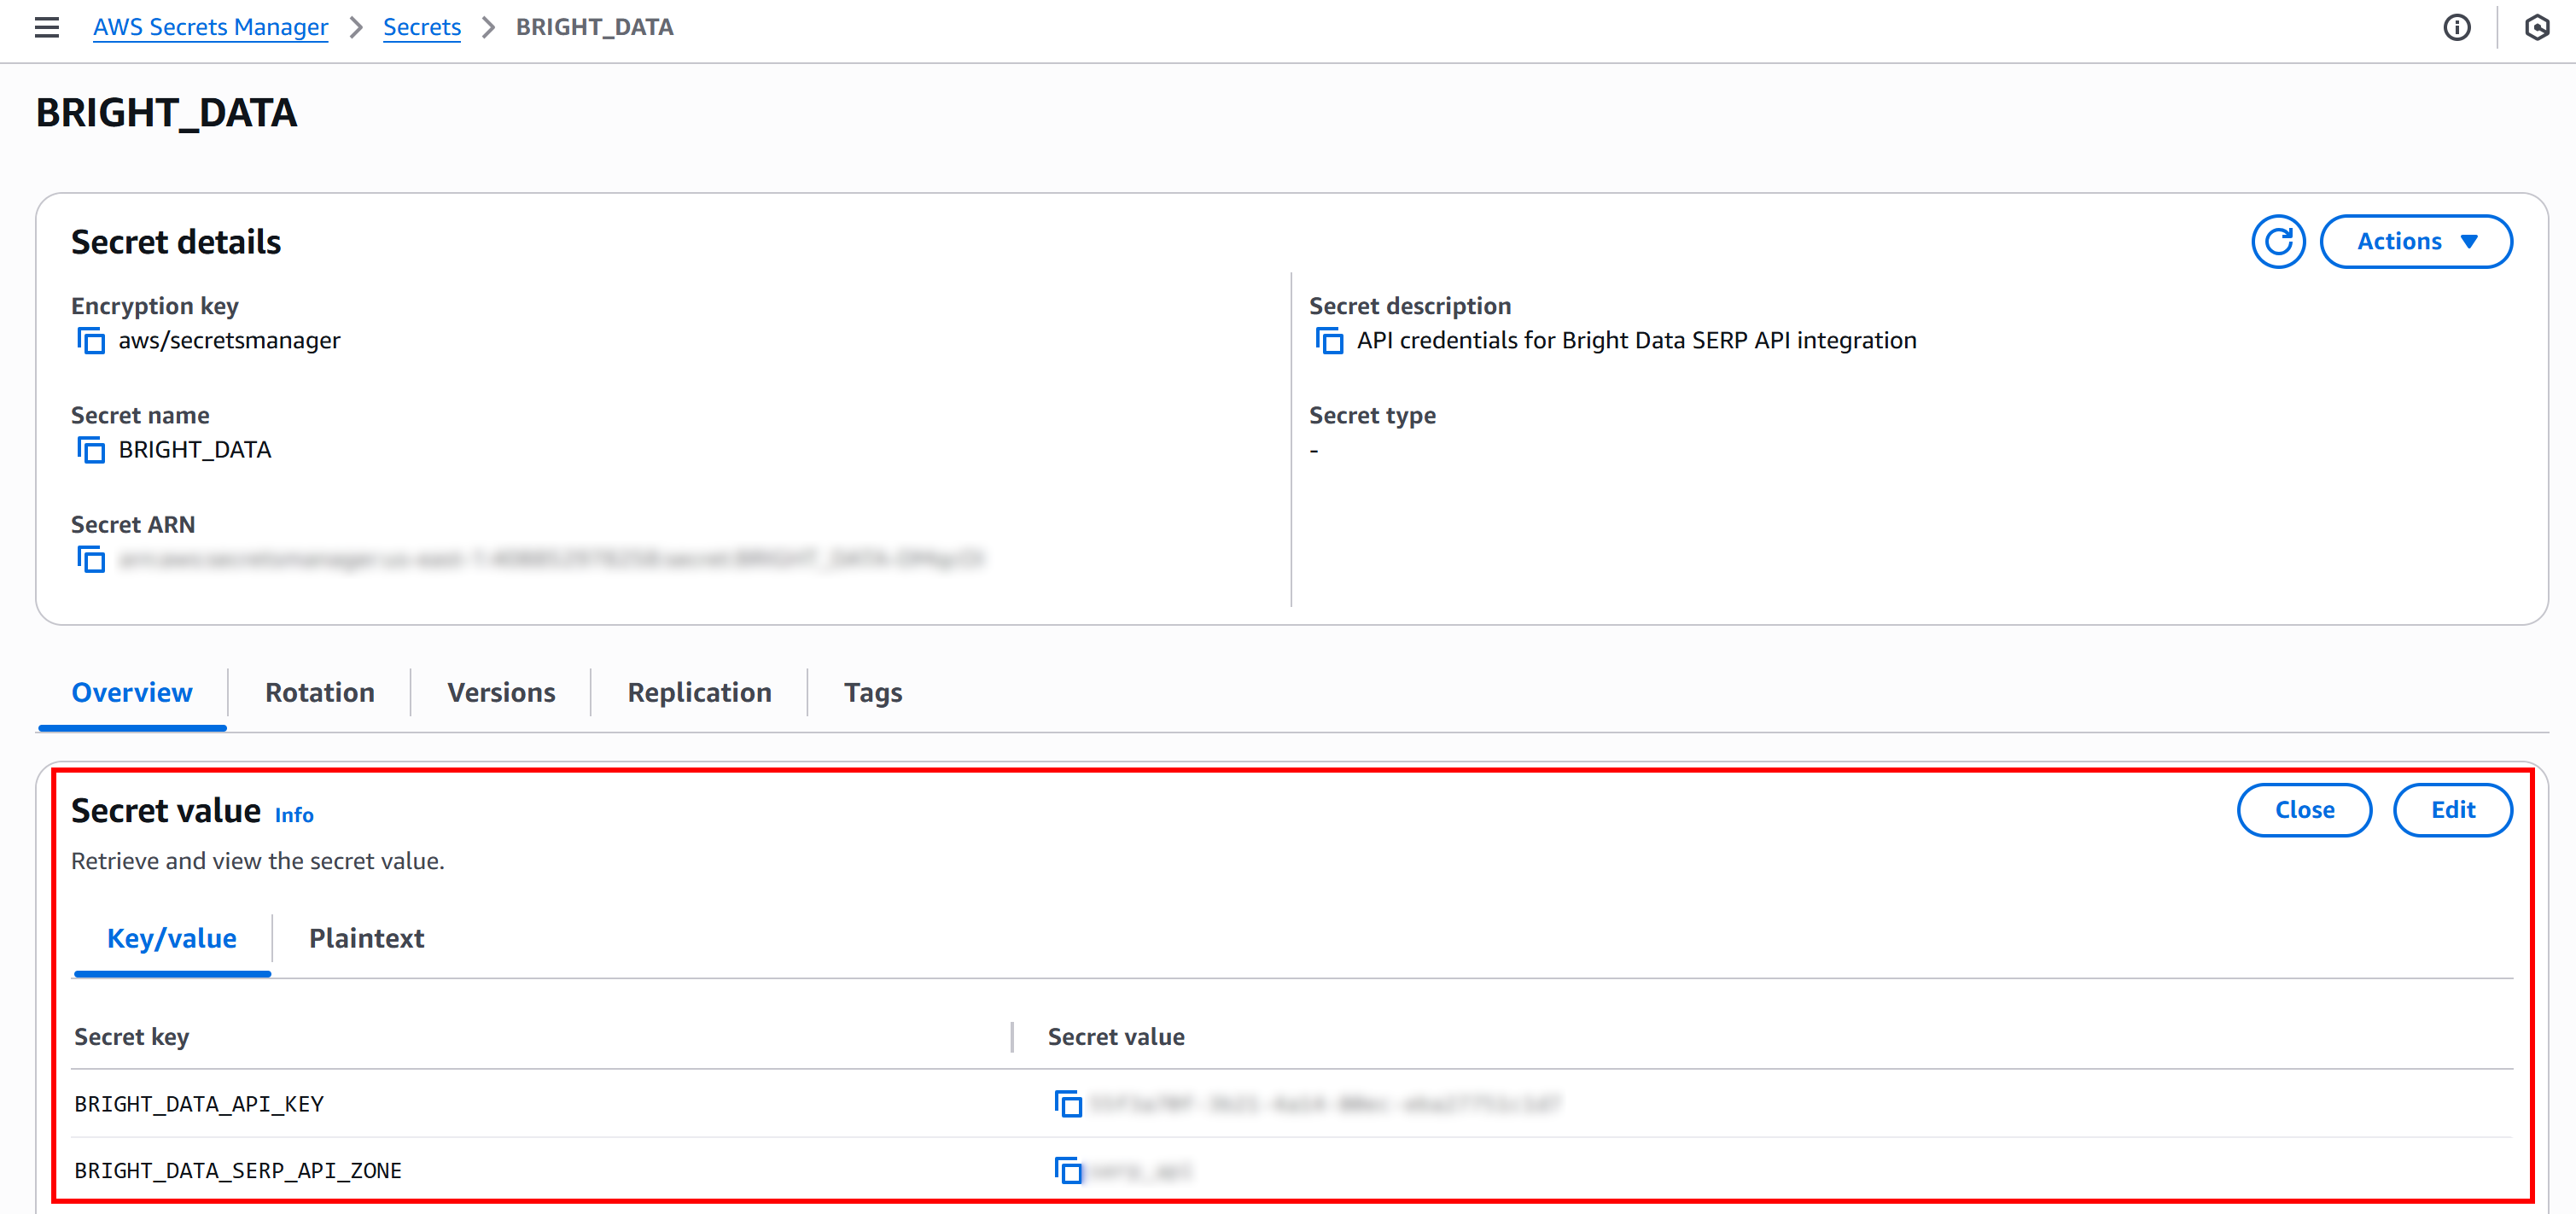Open the navigation hamburger menu
The image size is (2576, 1214).
pyautogui.click(x=46, y=28)
